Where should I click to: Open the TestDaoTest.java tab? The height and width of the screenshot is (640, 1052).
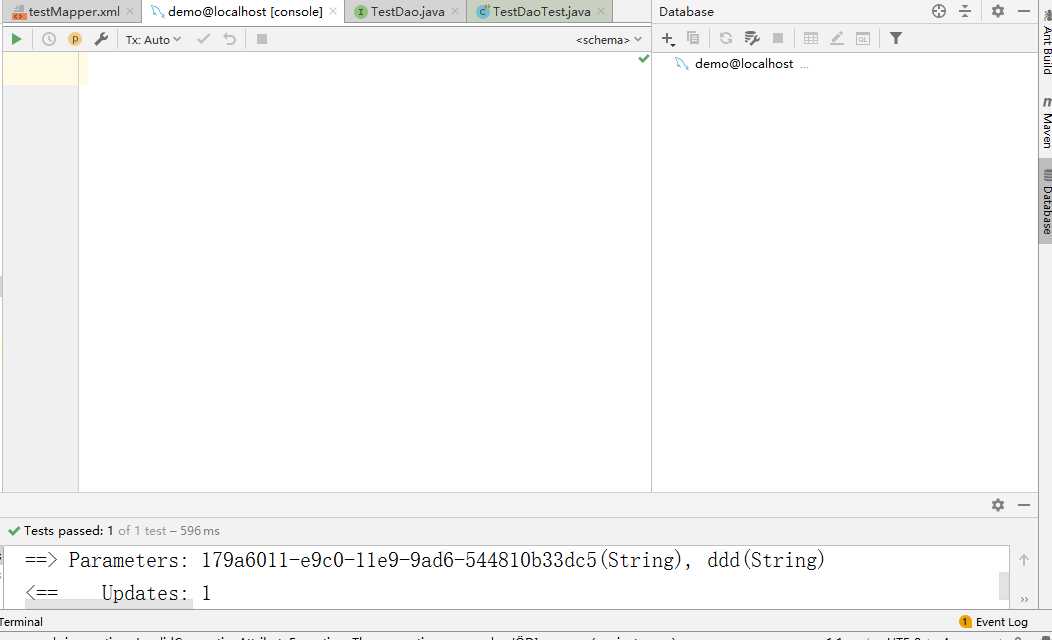pos(541,11)
